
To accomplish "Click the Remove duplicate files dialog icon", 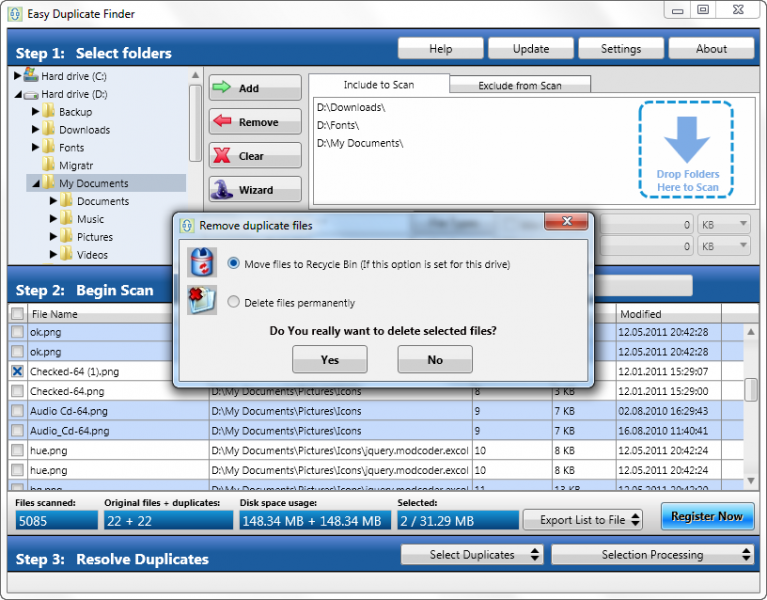I will (x=187, y=225).
